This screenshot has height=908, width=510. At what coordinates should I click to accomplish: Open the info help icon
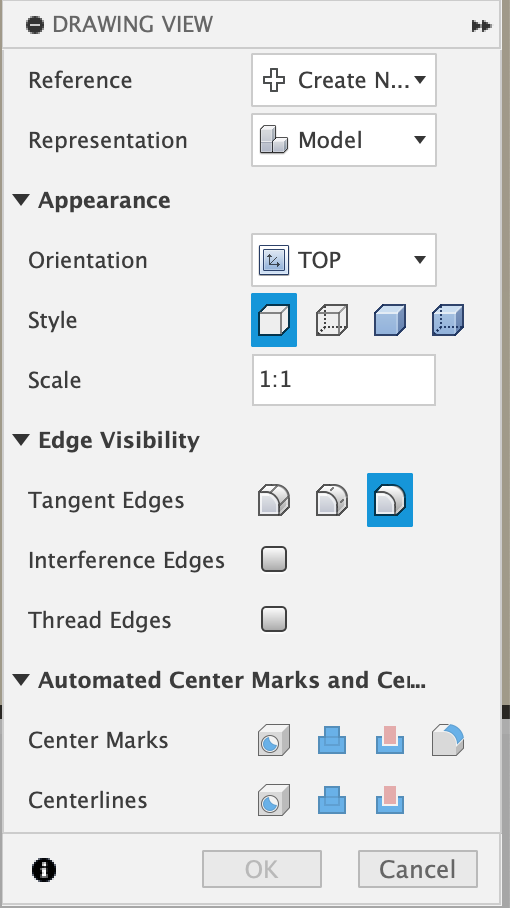44,870
